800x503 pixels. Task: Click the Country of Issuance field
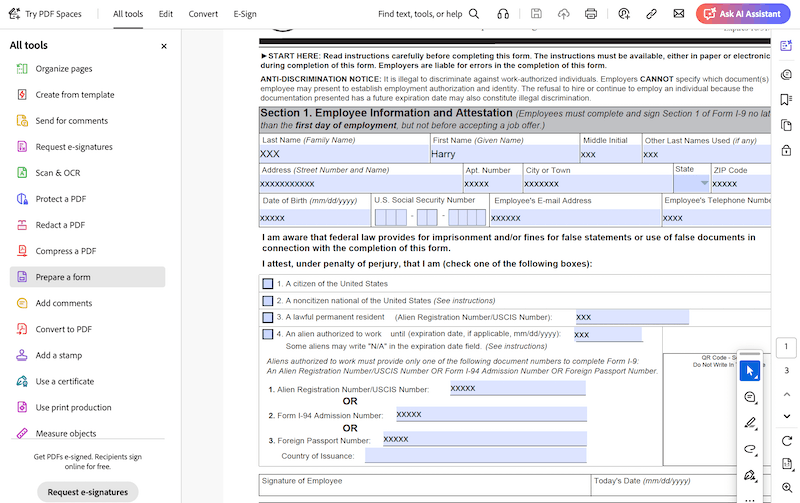476,456
